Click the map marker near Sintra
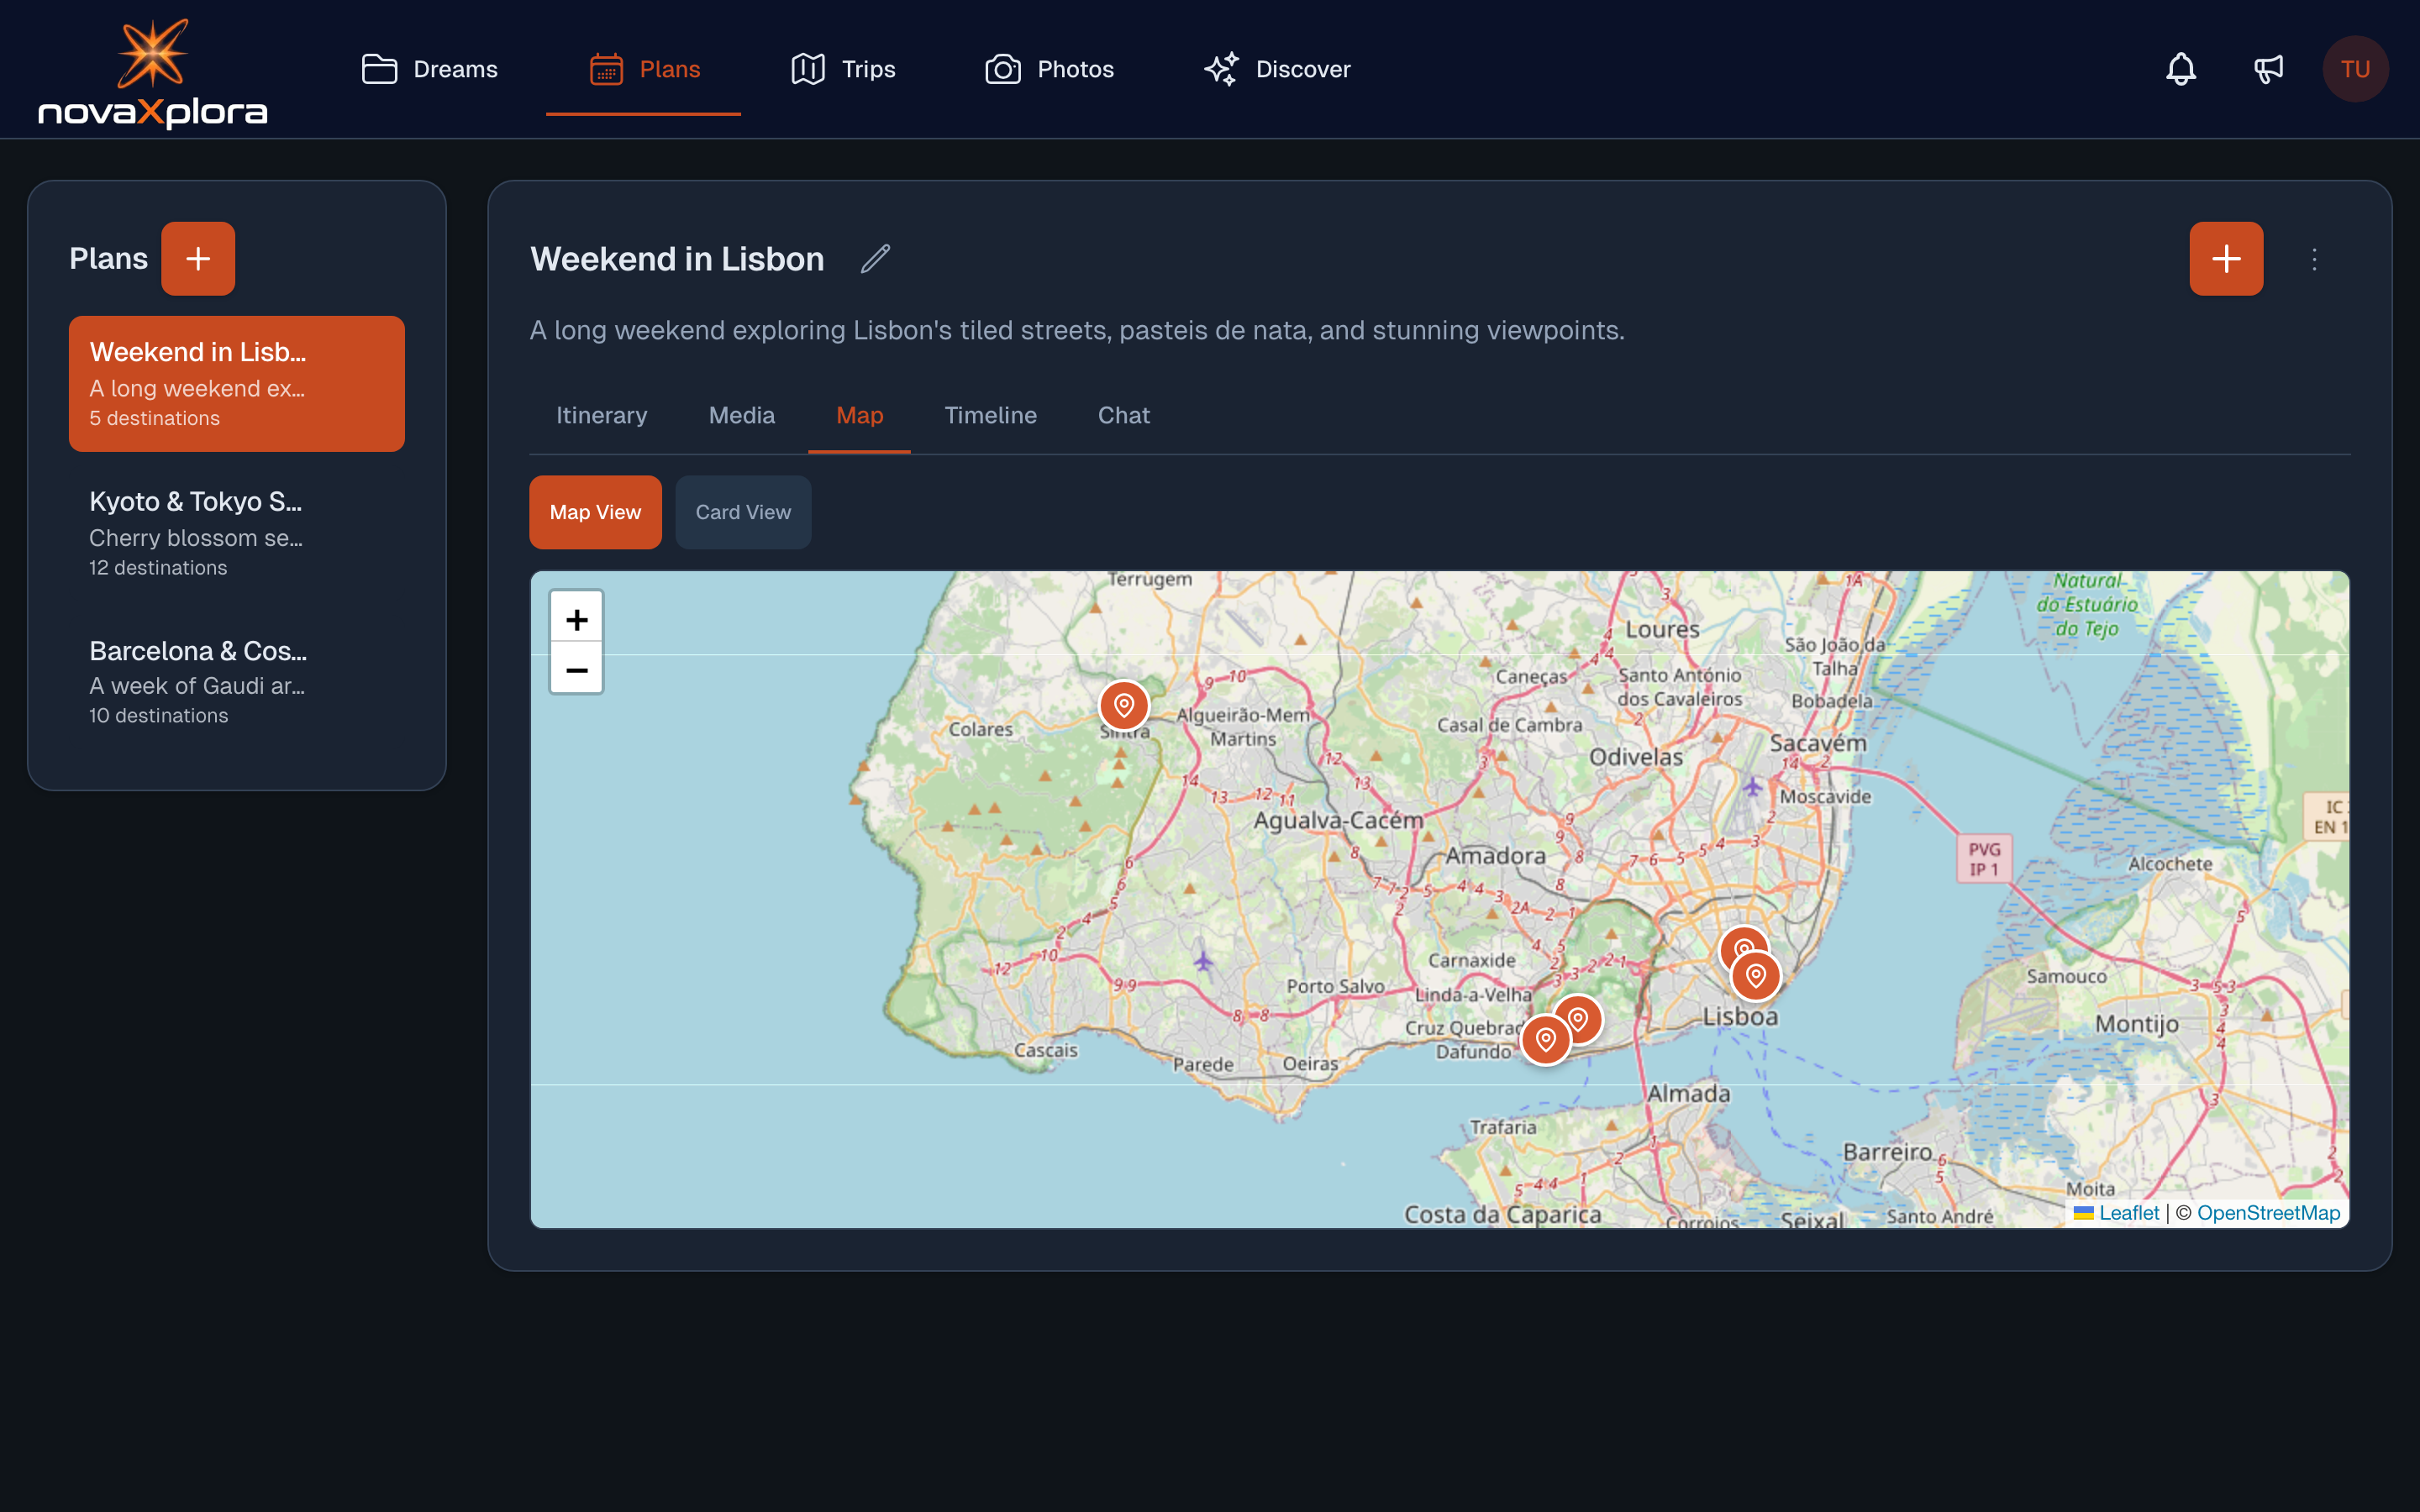 (x=1124, y=704)
